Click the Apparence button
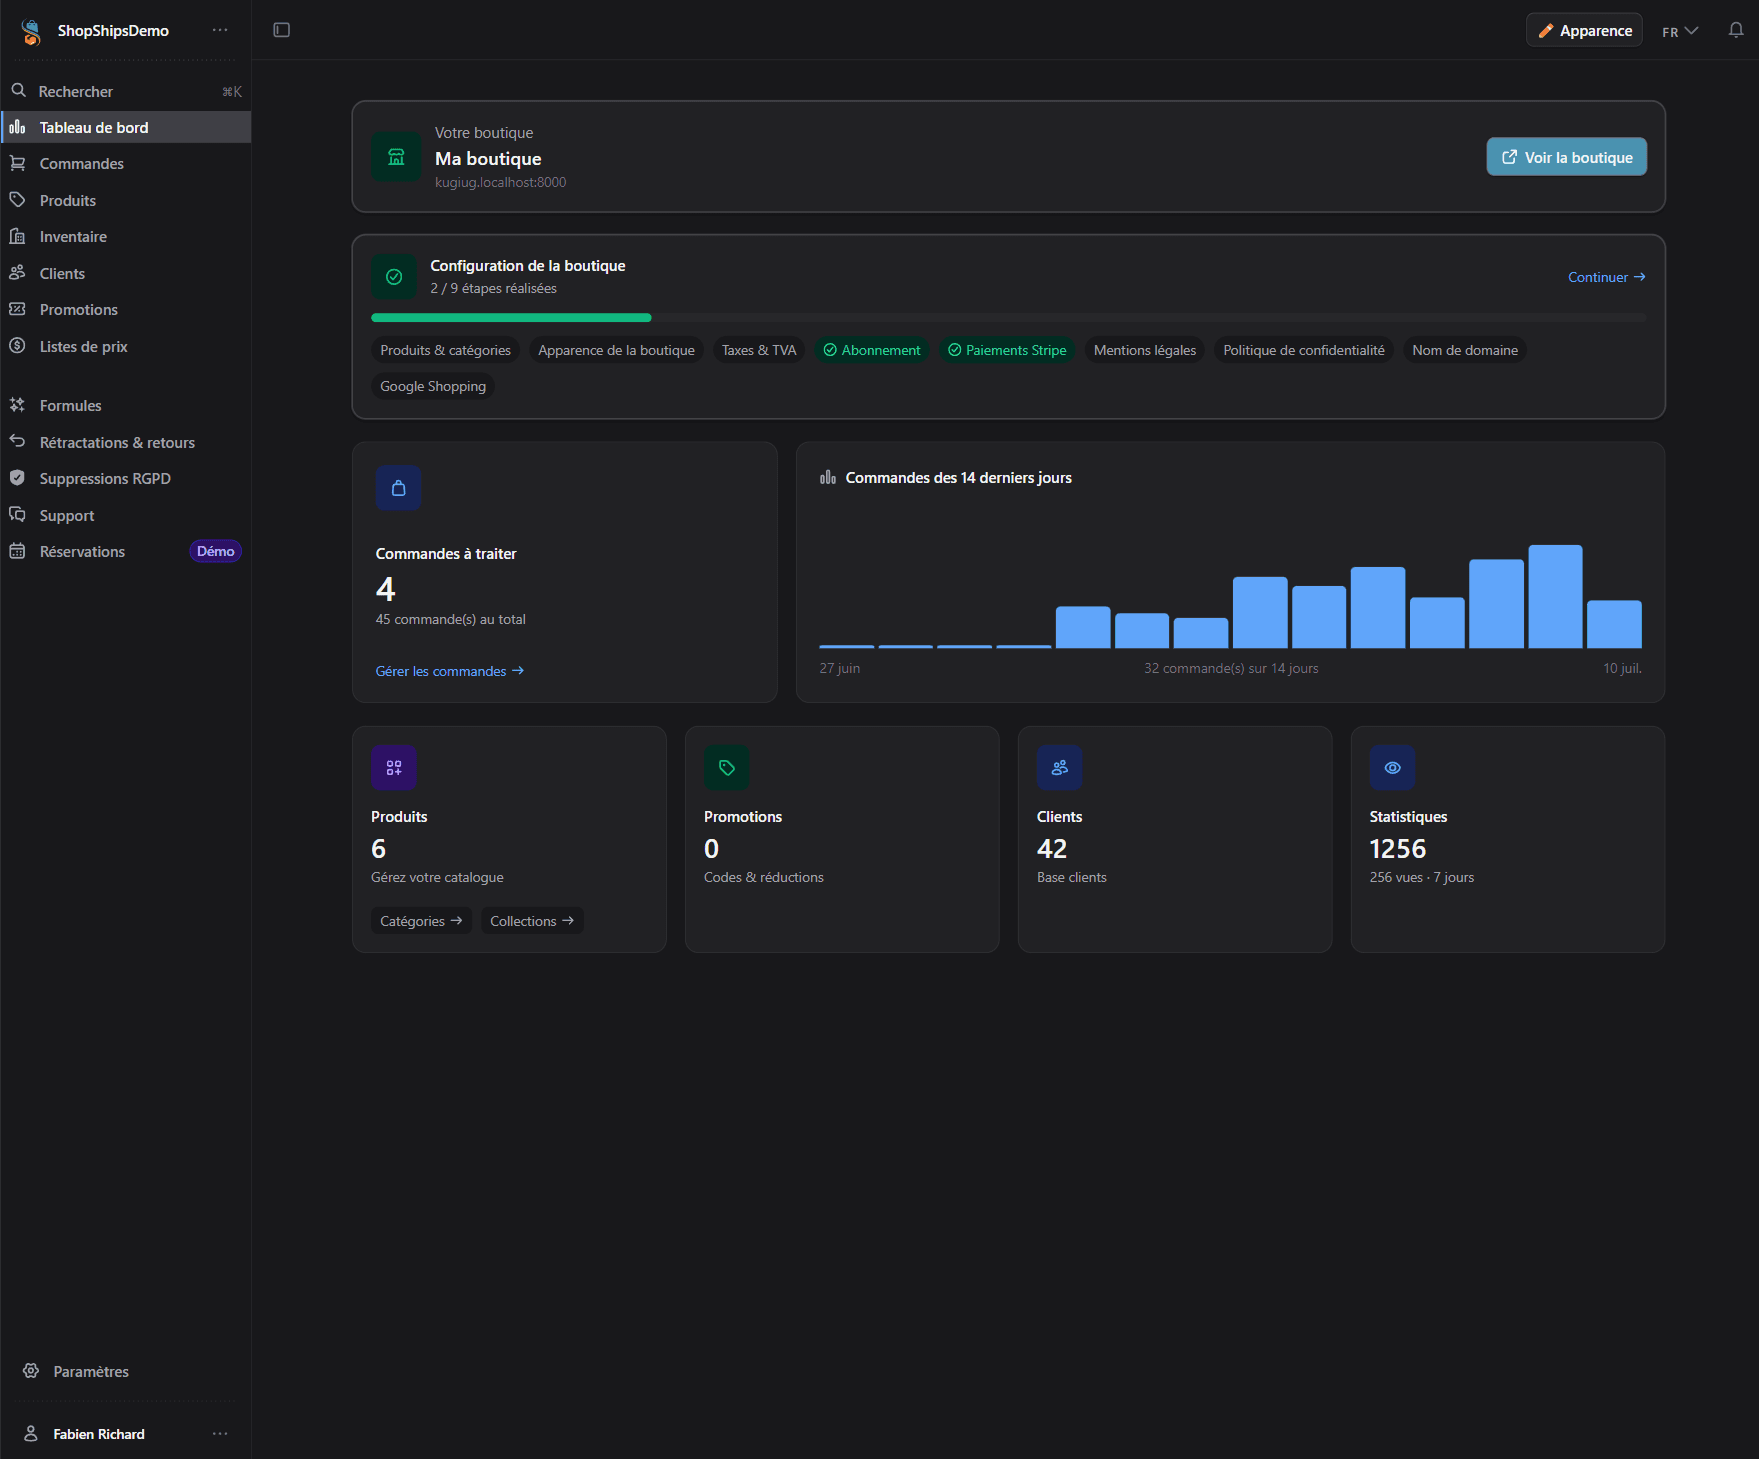The width and height of the screenshot is (1759, 1459). [1584, 30]
